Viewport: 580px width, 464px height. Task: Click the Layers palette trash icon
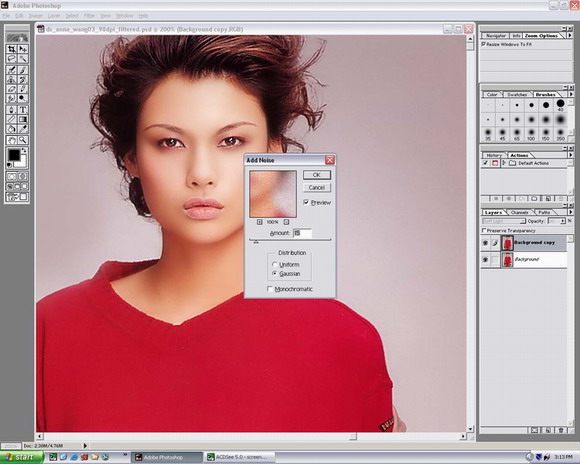(x=561, y=430)
